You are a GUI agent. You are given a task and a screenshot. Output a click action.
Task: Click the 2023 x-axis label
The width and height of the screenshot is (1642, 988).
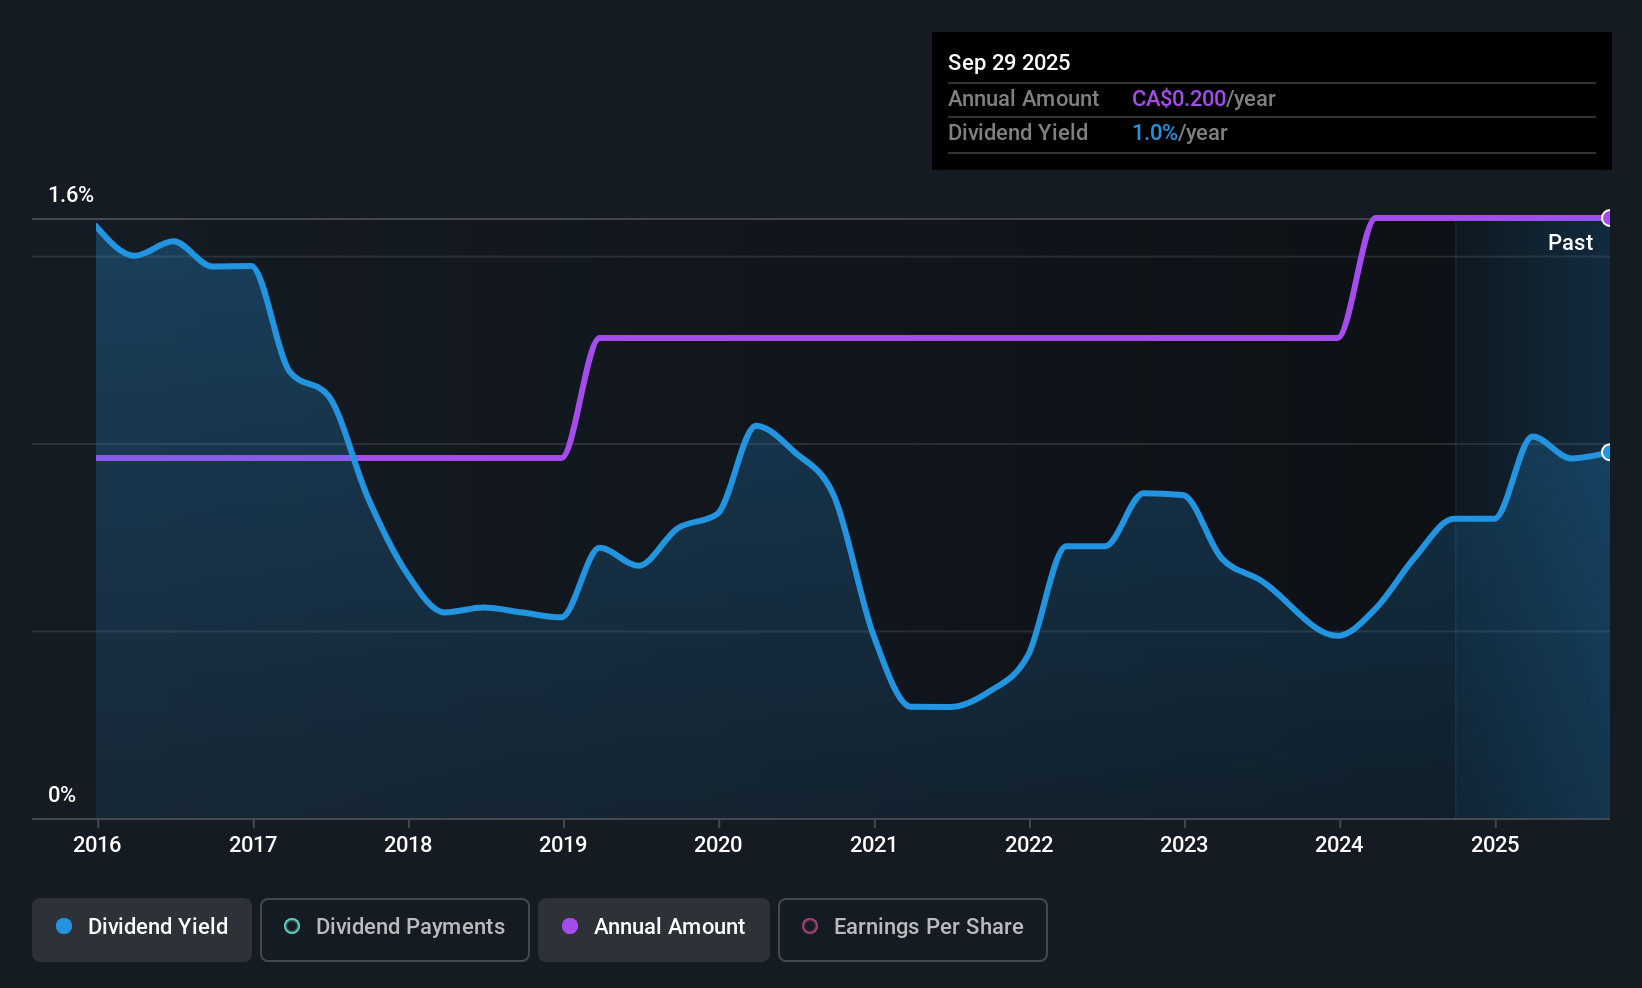pos(1184,844)
